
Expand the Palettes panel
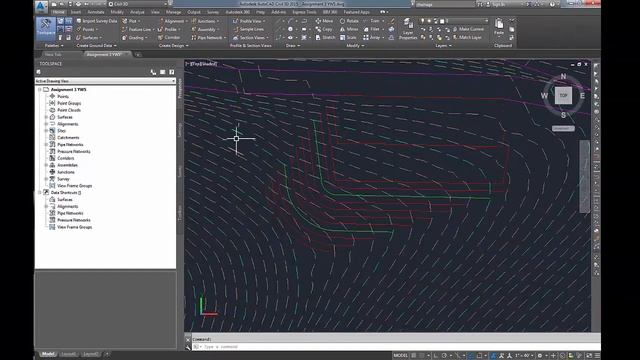[x=54, y=46]
